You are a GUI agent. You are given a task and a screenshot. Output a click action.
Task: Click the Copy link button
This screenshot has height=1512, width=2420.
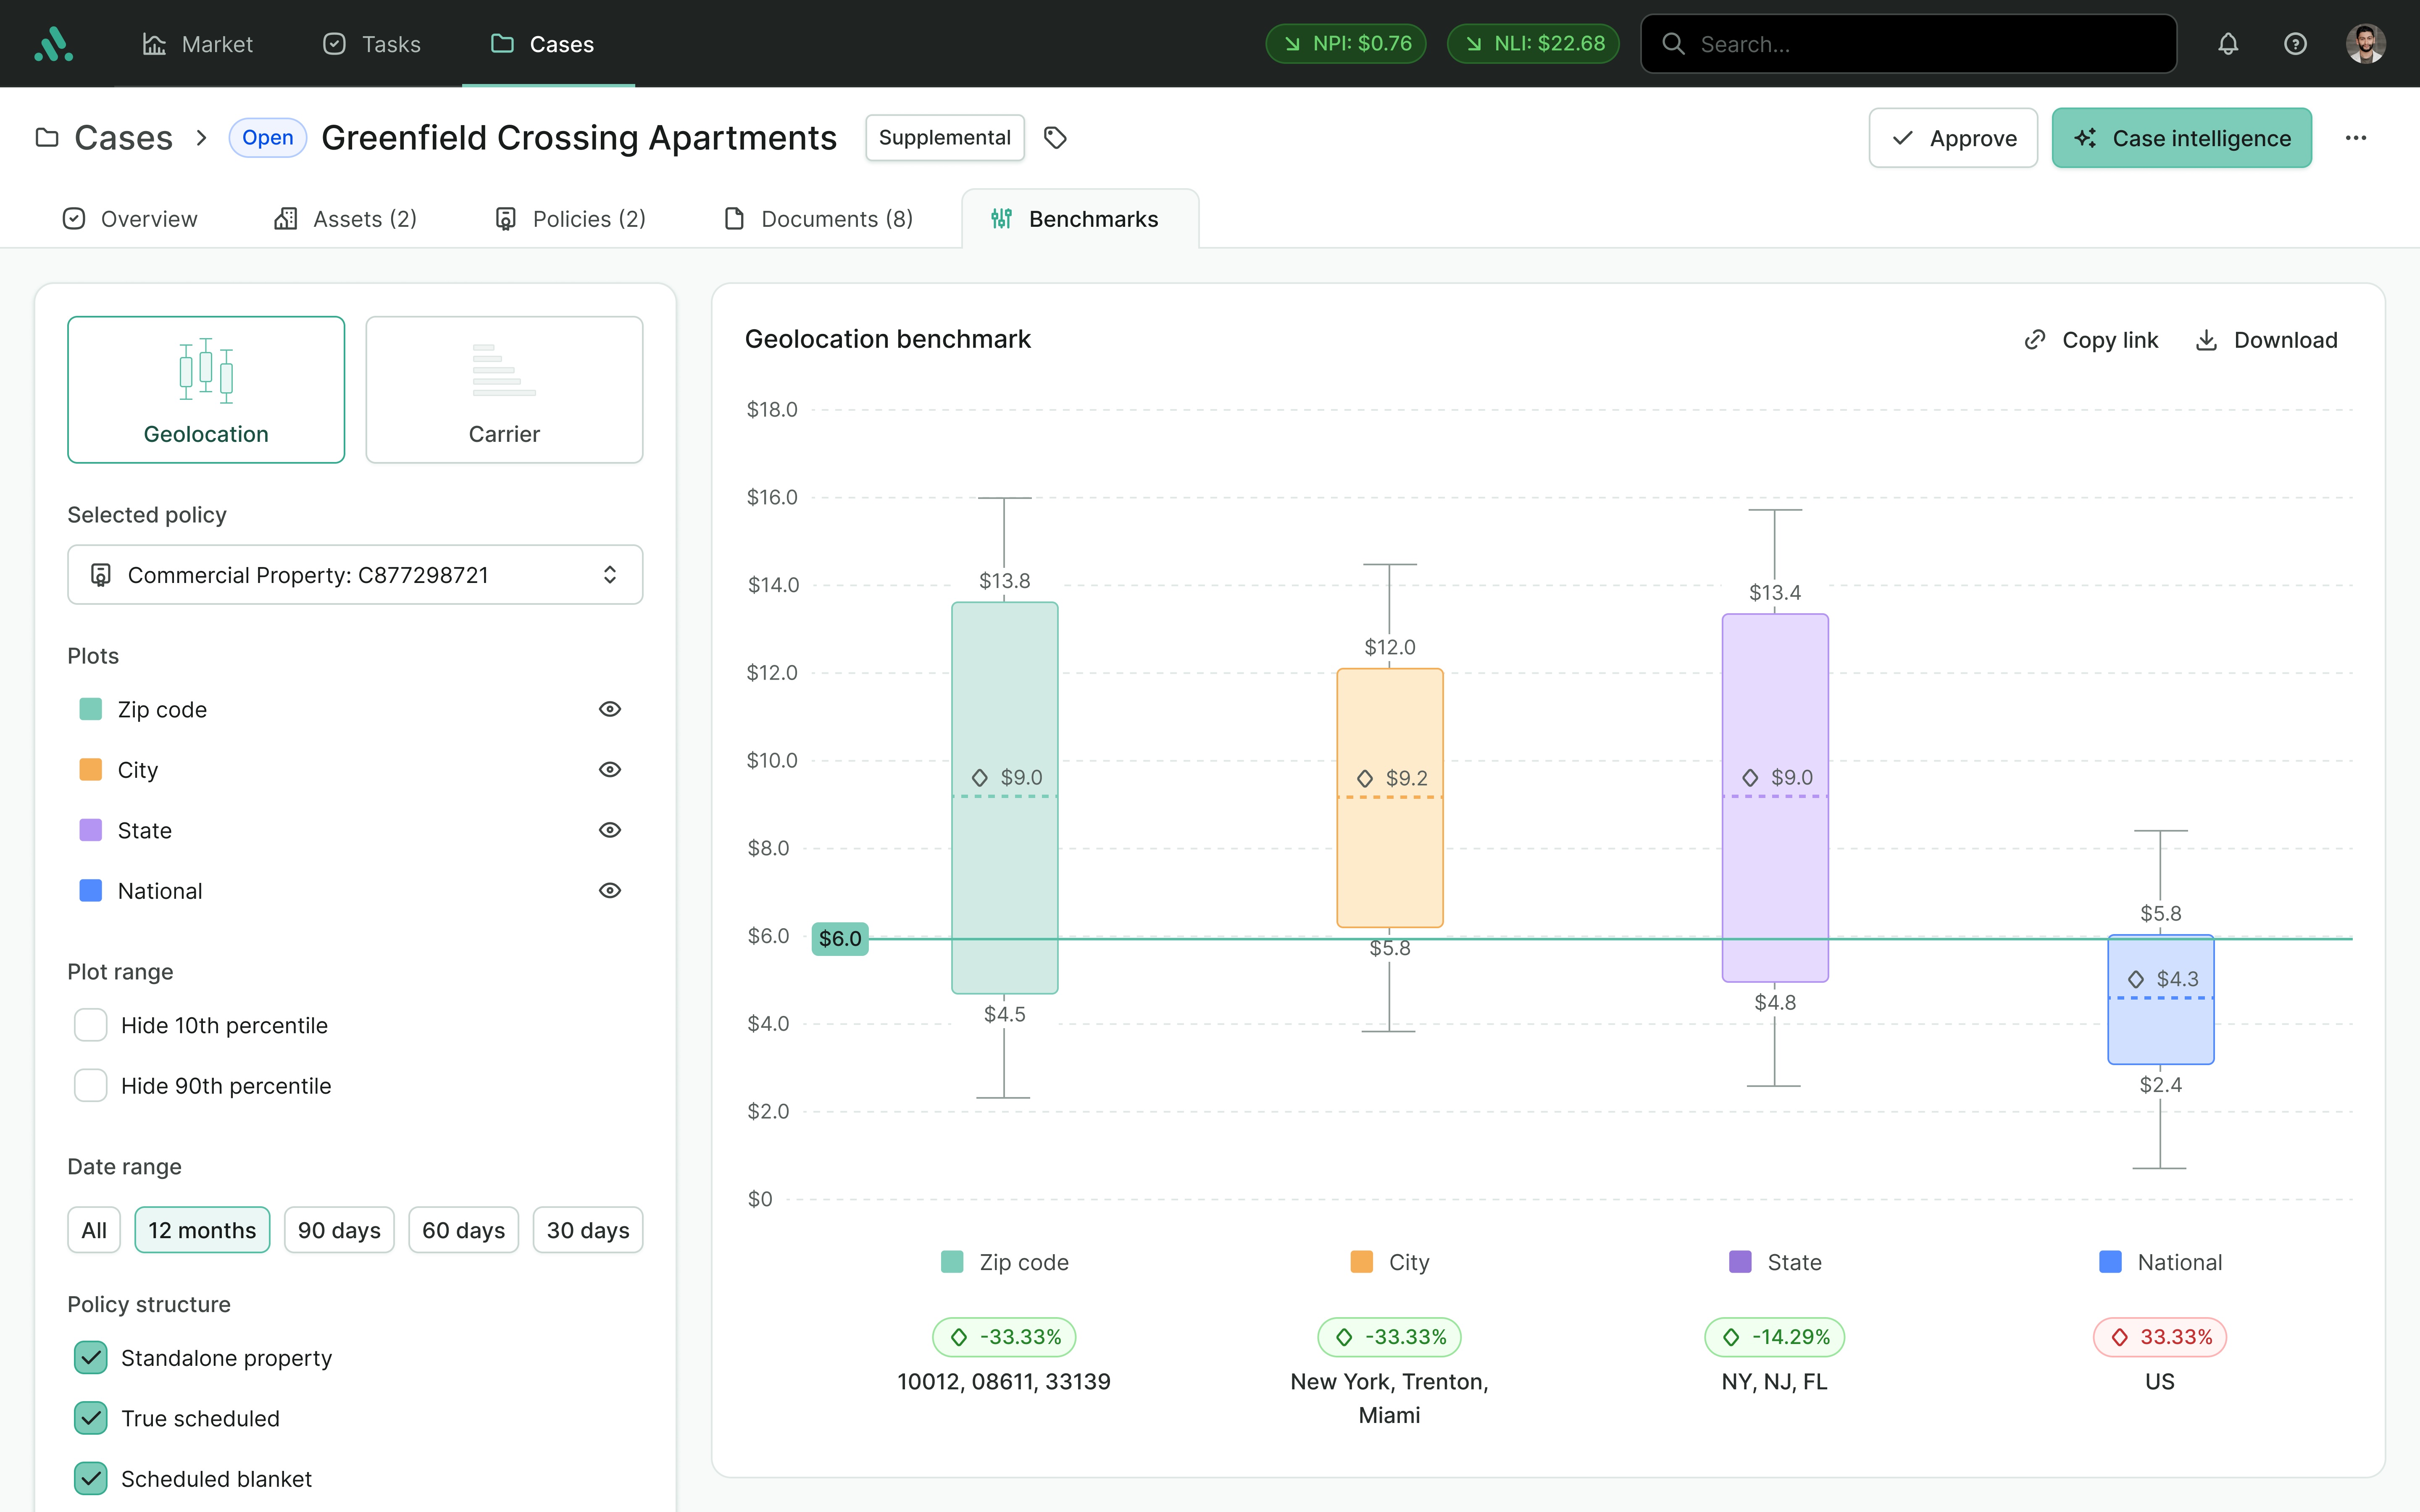[x=2091, y=340]
